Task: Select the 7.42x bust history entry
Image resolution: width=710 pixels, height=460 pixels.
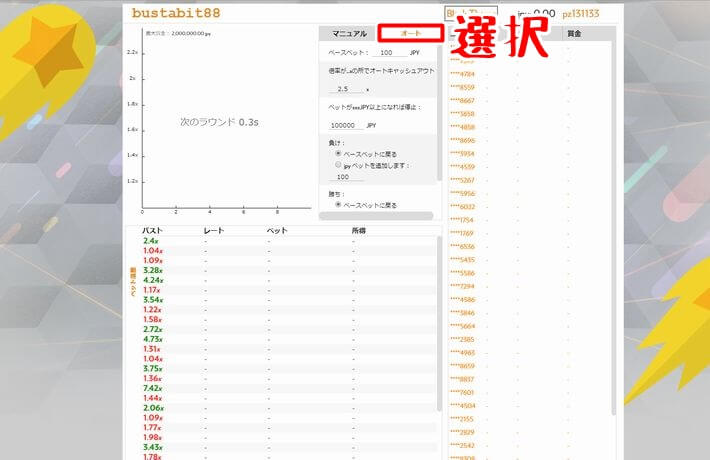Action: coord(152,388)
